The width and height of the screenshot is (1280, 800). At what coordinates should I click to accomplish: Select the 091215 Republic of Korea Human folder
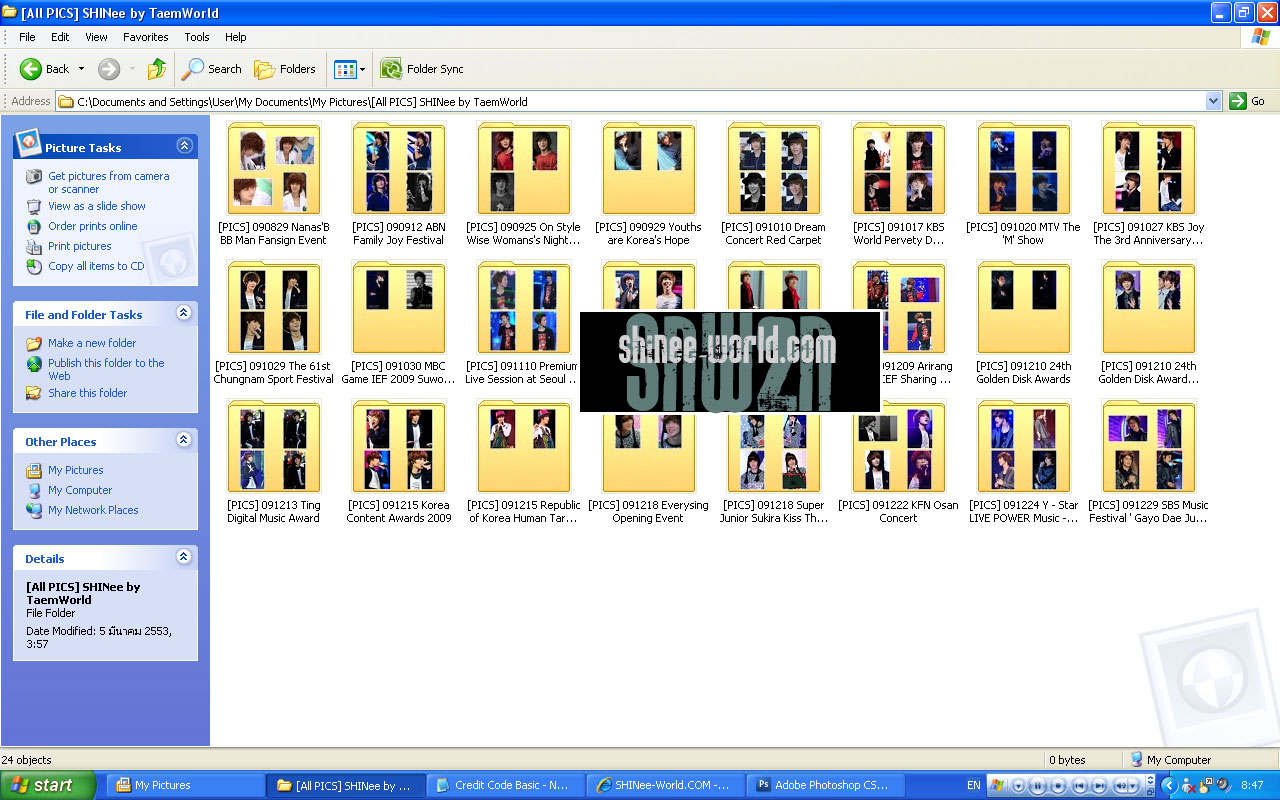tap(523, 463)
